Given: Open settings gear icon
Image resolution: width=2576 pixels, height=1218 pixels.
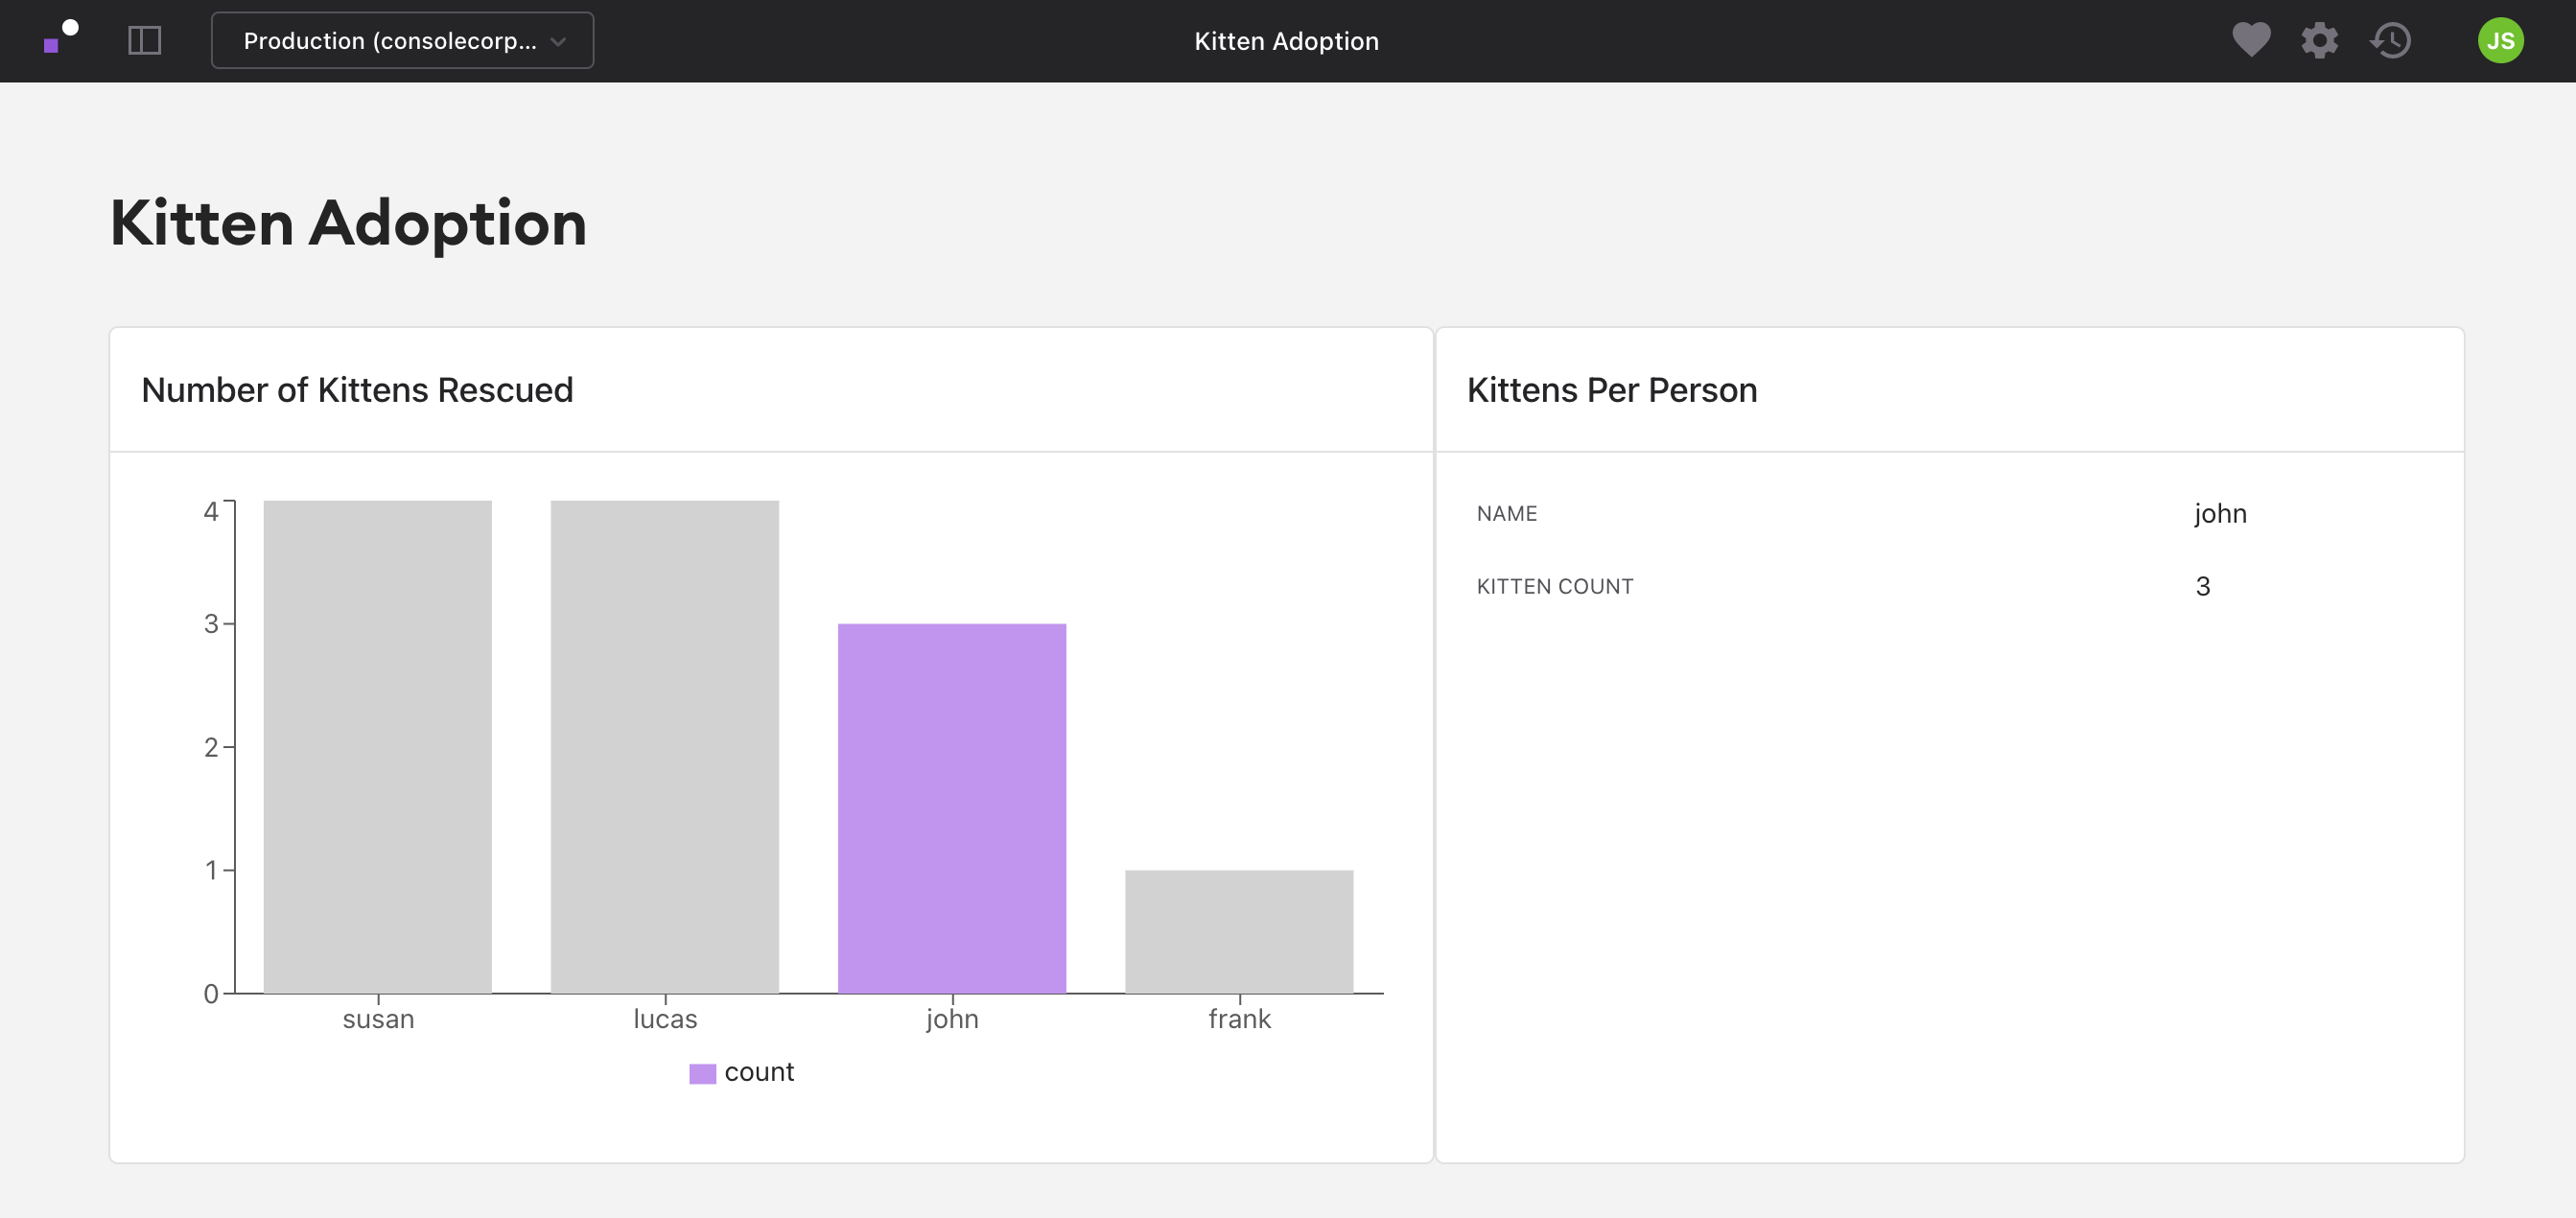Looking at the screenshot, I should [2319, 41].
